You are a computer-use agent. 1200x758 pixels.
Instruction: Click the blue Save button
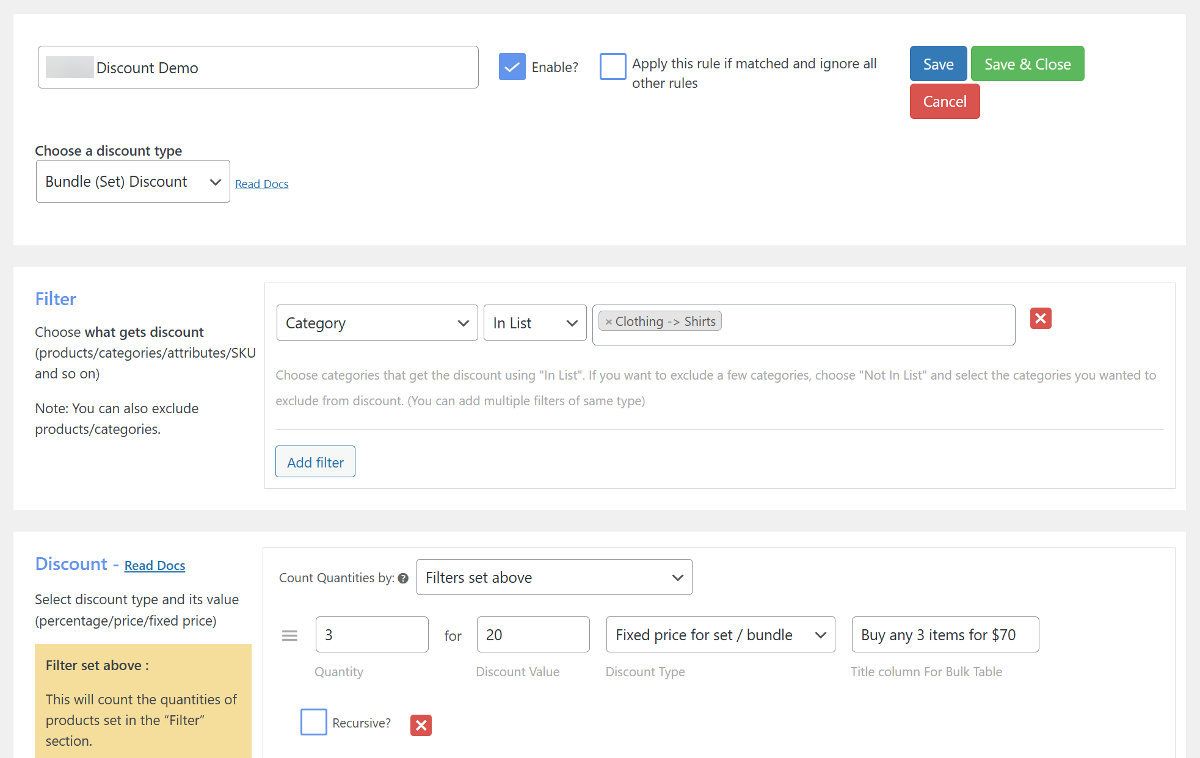click(938, 64)
